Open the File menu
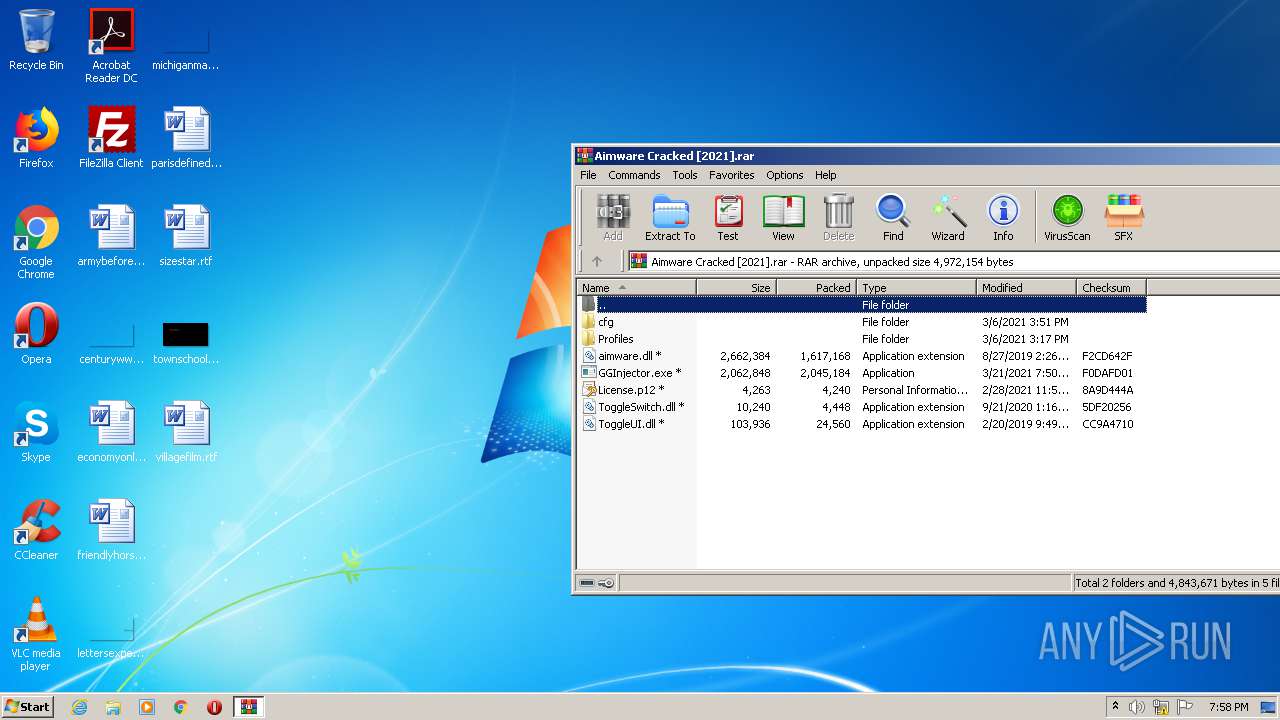The height and width of the screenshot is (720, 1280). (x=588, y=175)
